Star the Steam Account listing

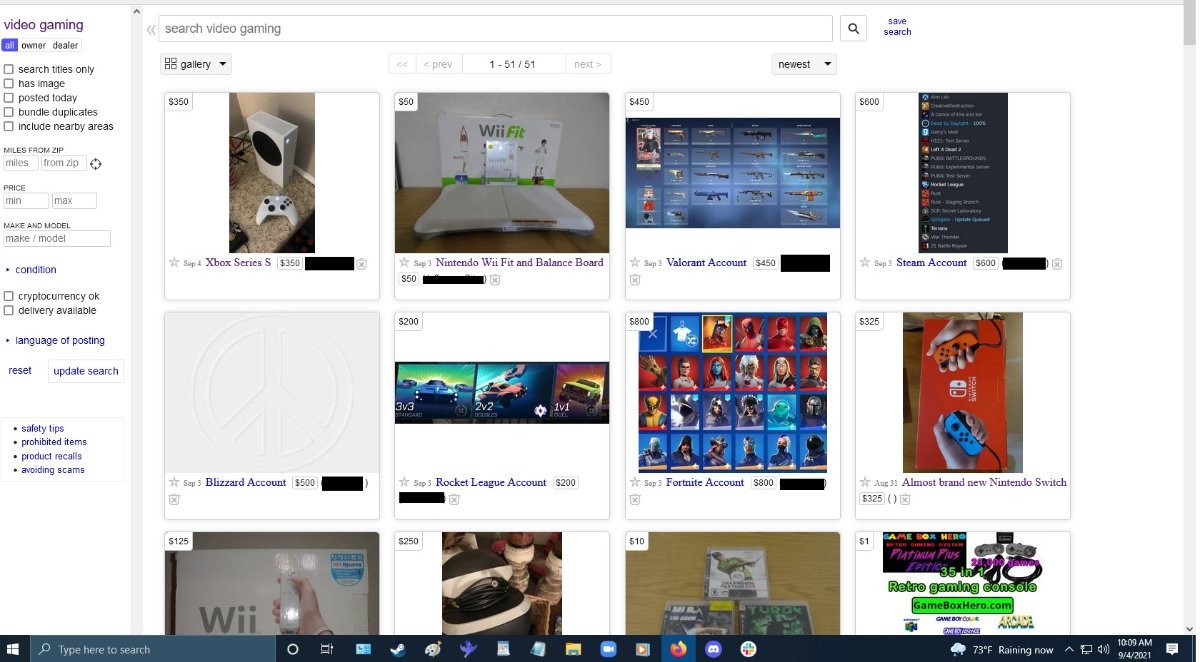pos(864,262)
